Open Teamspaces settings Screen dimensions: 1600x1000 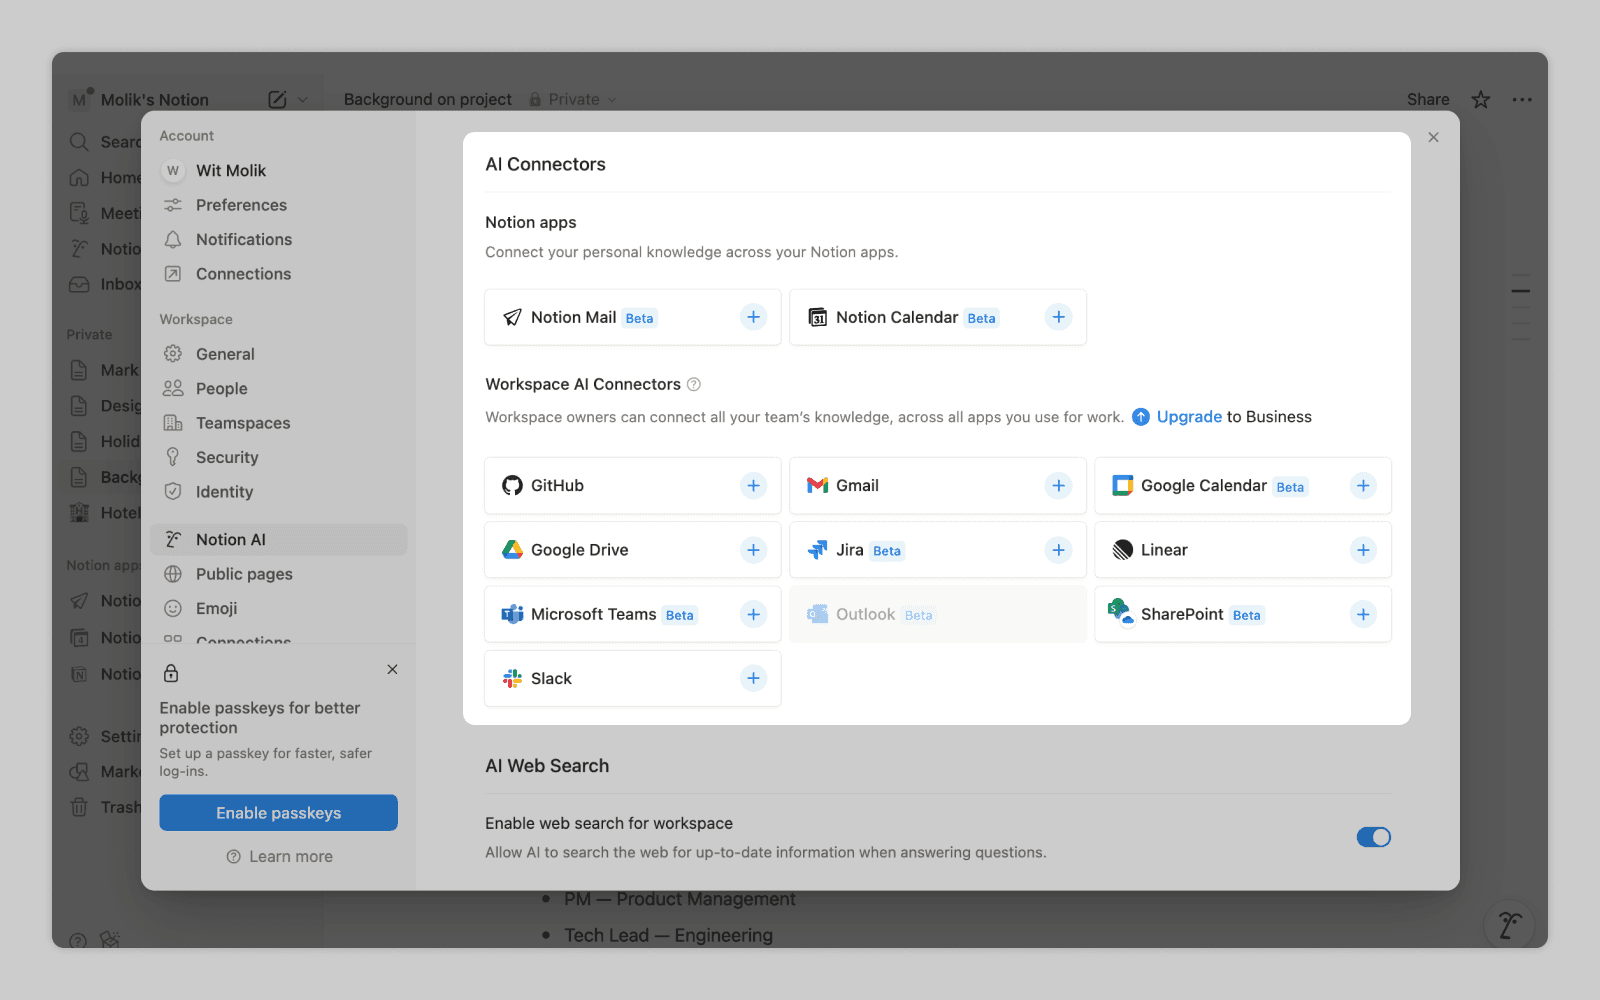pyautogui.click(x=278, y=423)
